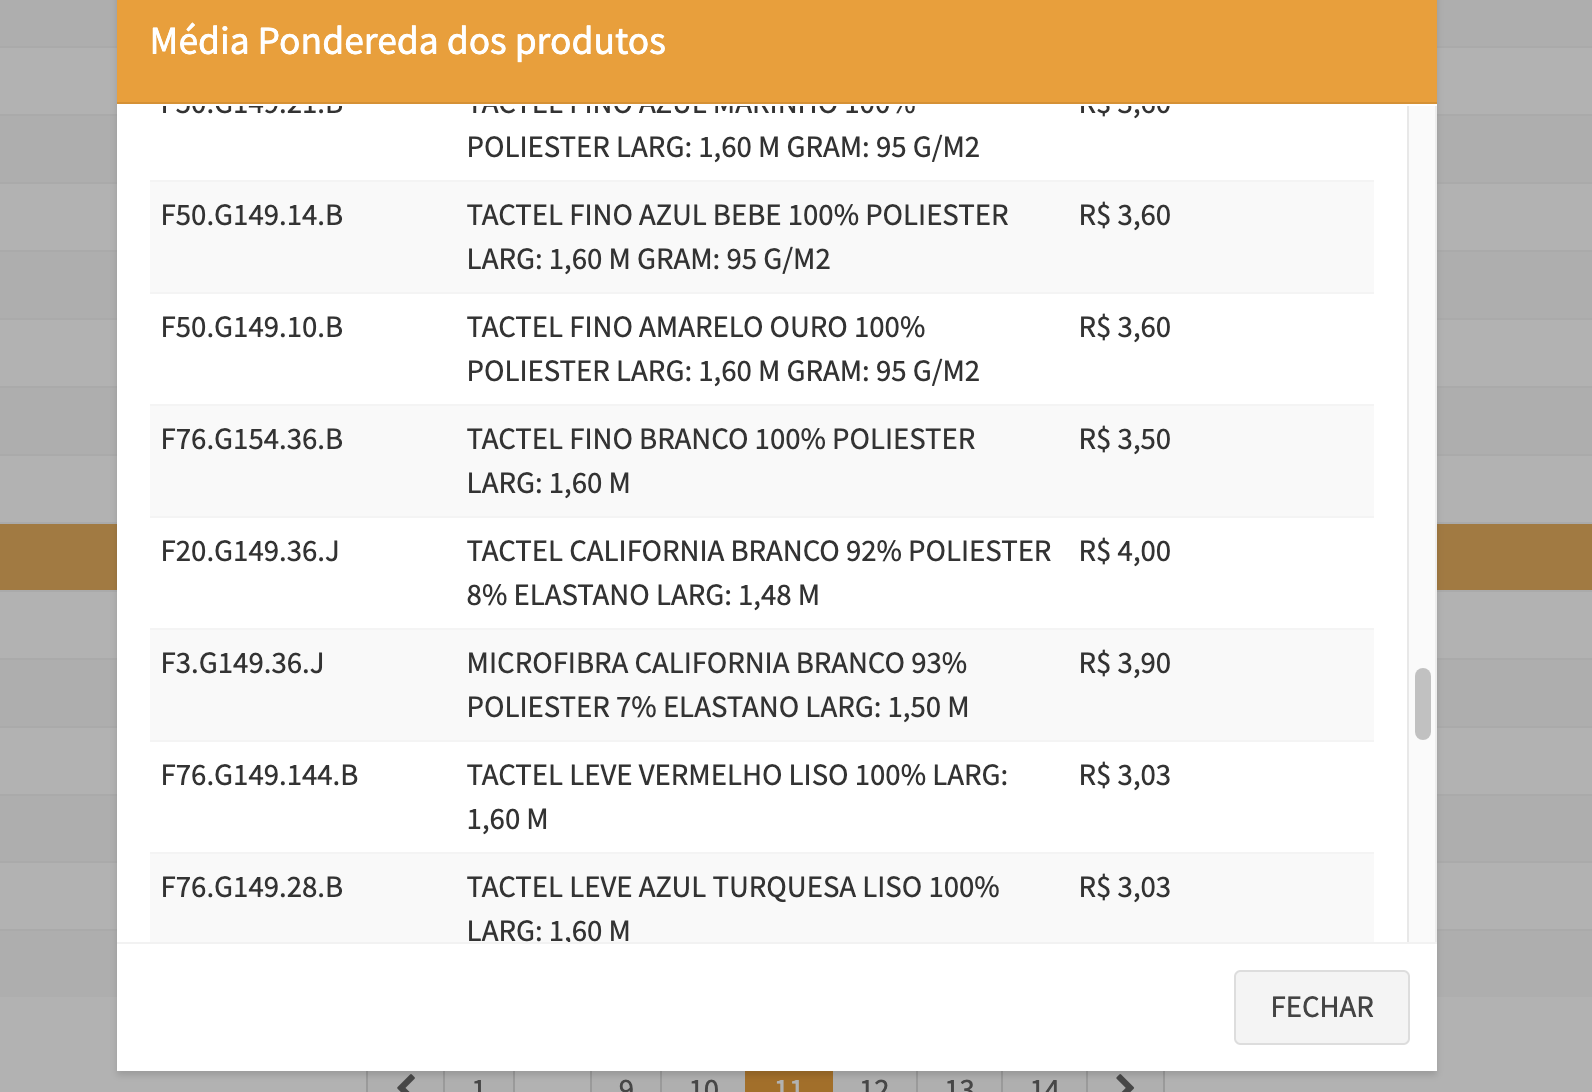Go to the previous page arrow
Screen dimensions: 1592x1092
coord(406,1083)
